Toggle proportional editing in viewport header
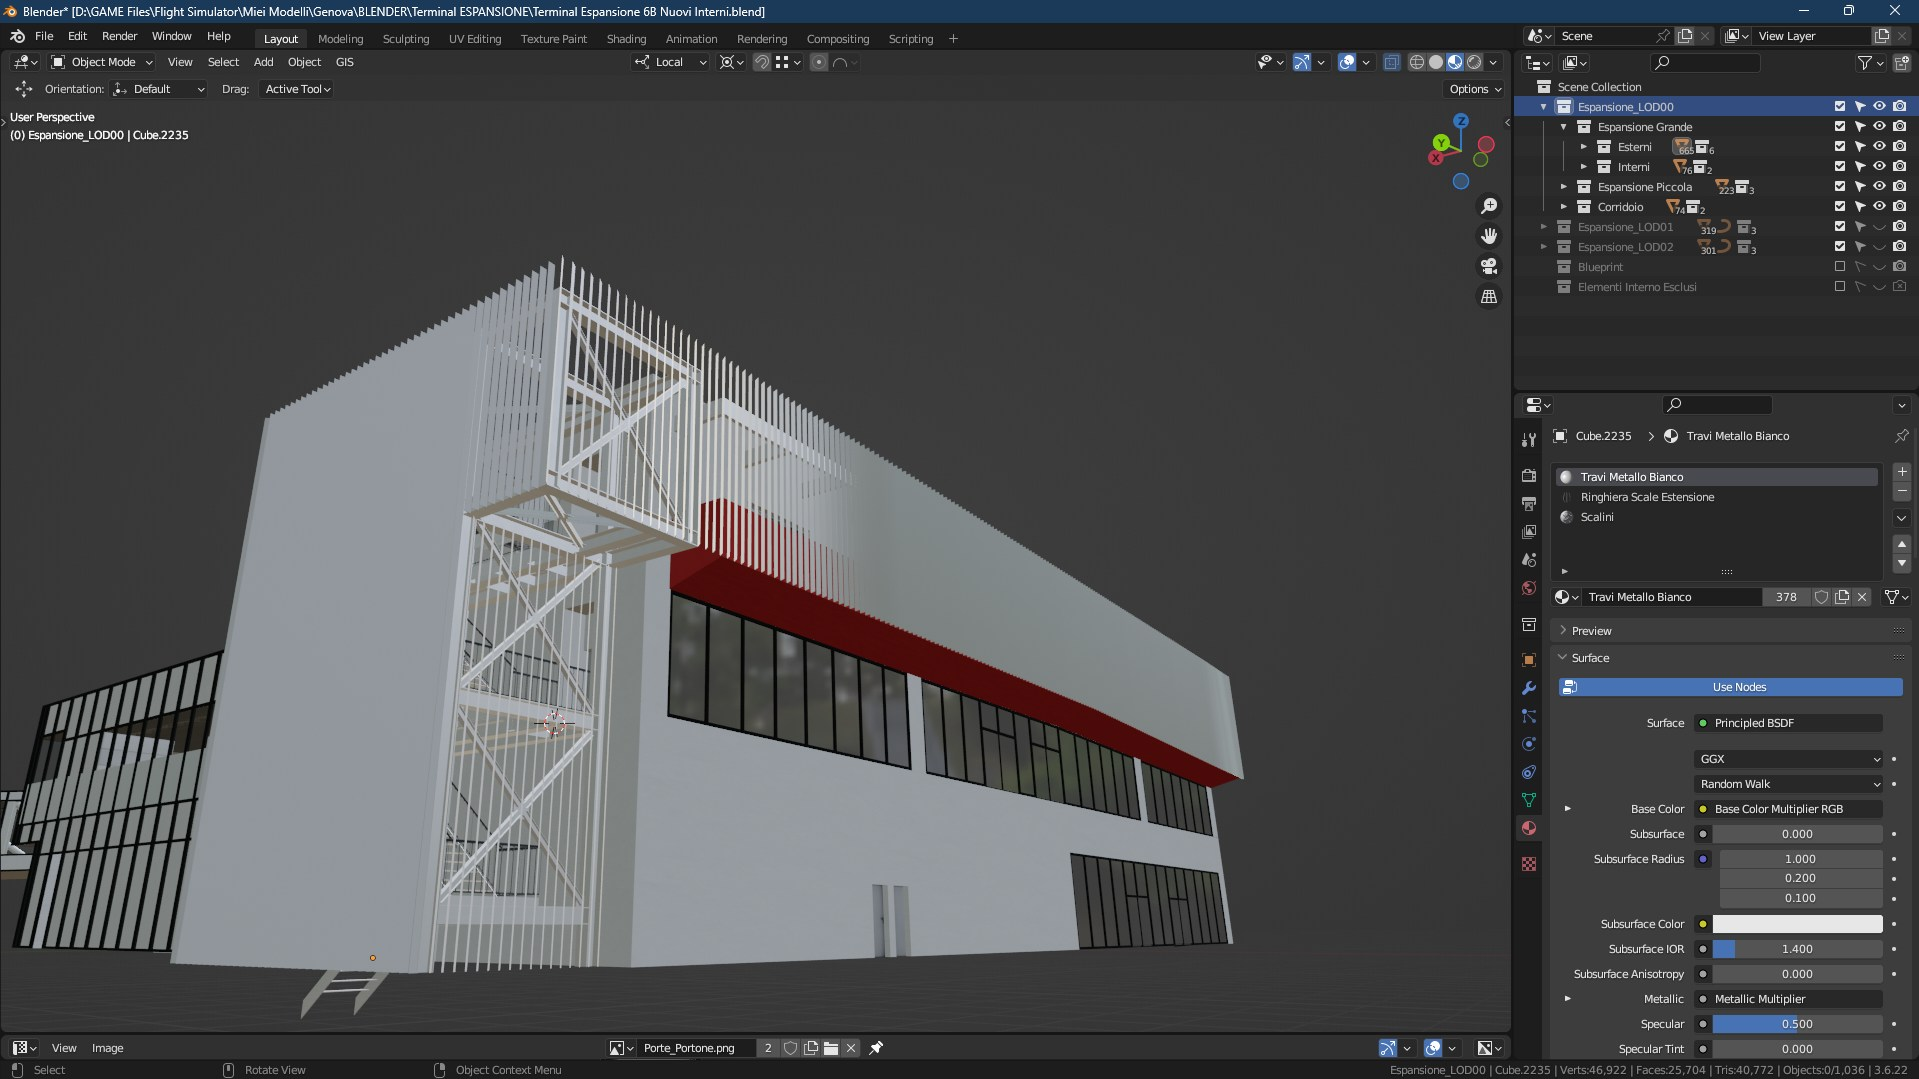This screenshot has width=1919, height=1079. pos(819,62)
